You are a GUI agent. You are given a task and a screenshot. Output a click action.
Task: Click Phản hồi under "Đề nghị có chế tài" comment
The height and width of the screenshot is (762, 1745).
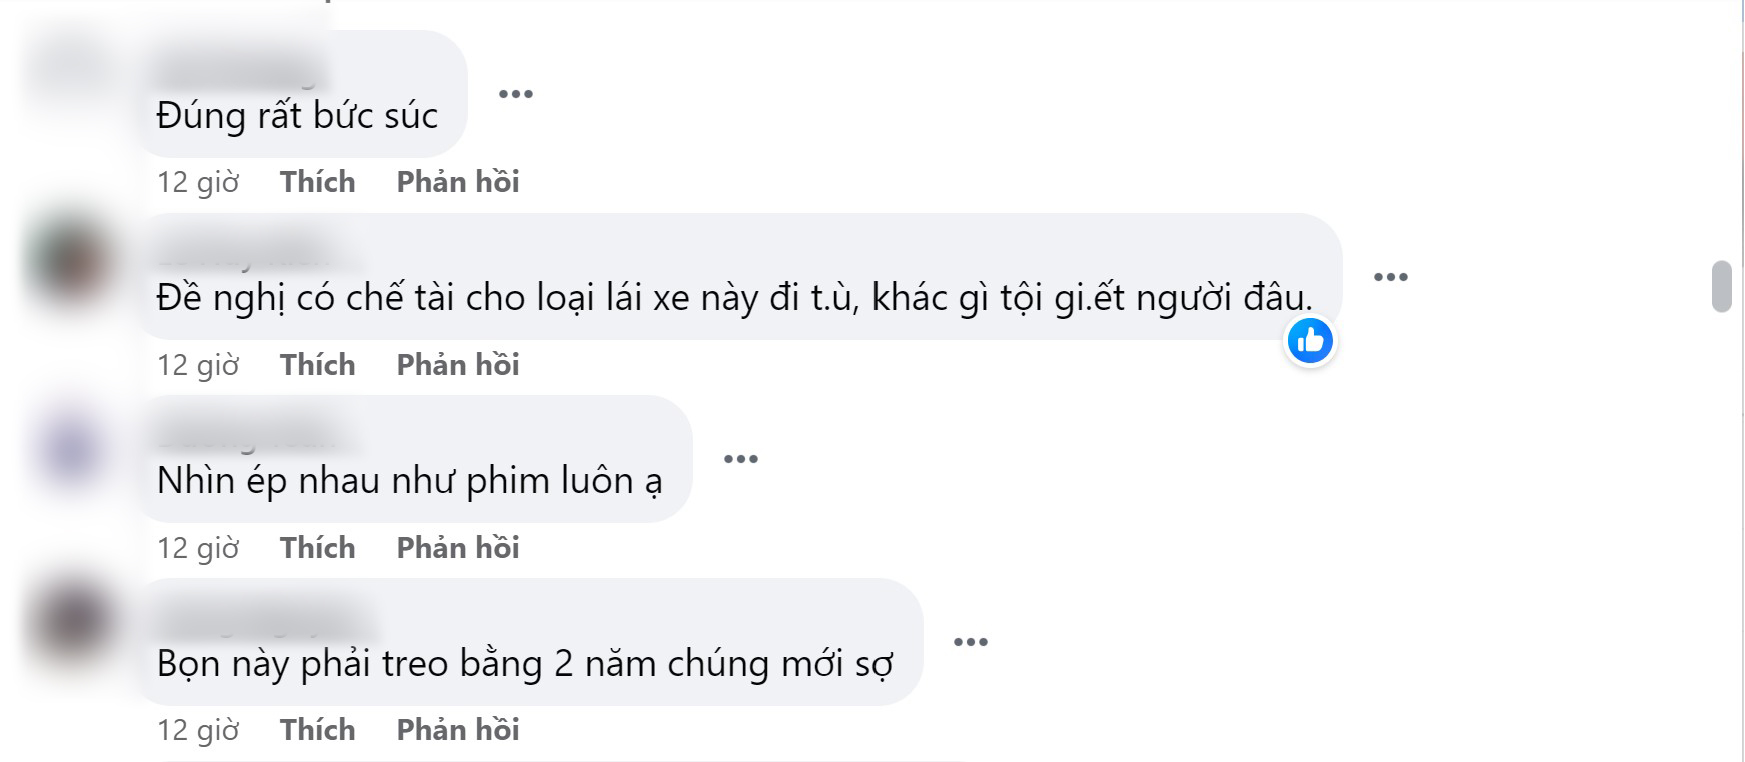[458, 365]
